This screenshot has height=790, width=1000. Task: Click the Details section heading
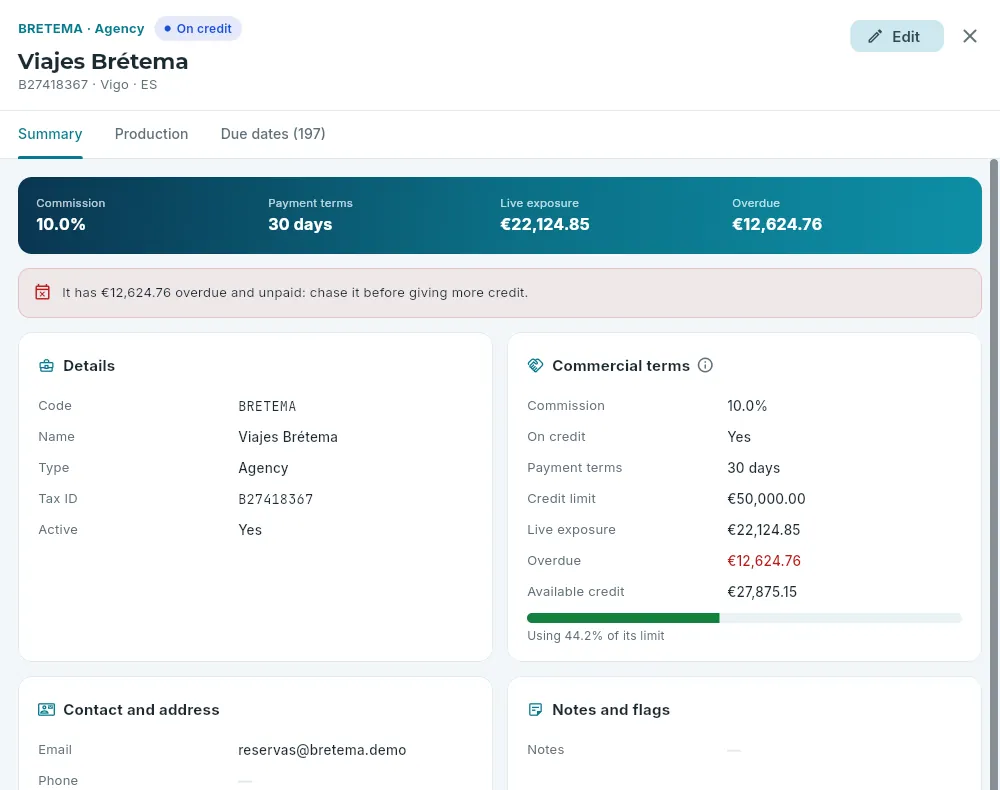89,366
